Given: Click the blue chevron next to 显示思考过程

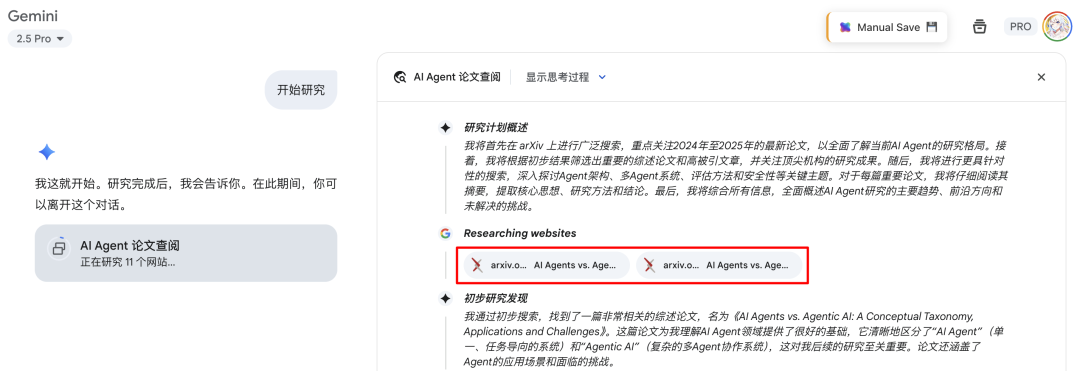Looking at the screenshot, I should tap(603, 77).
